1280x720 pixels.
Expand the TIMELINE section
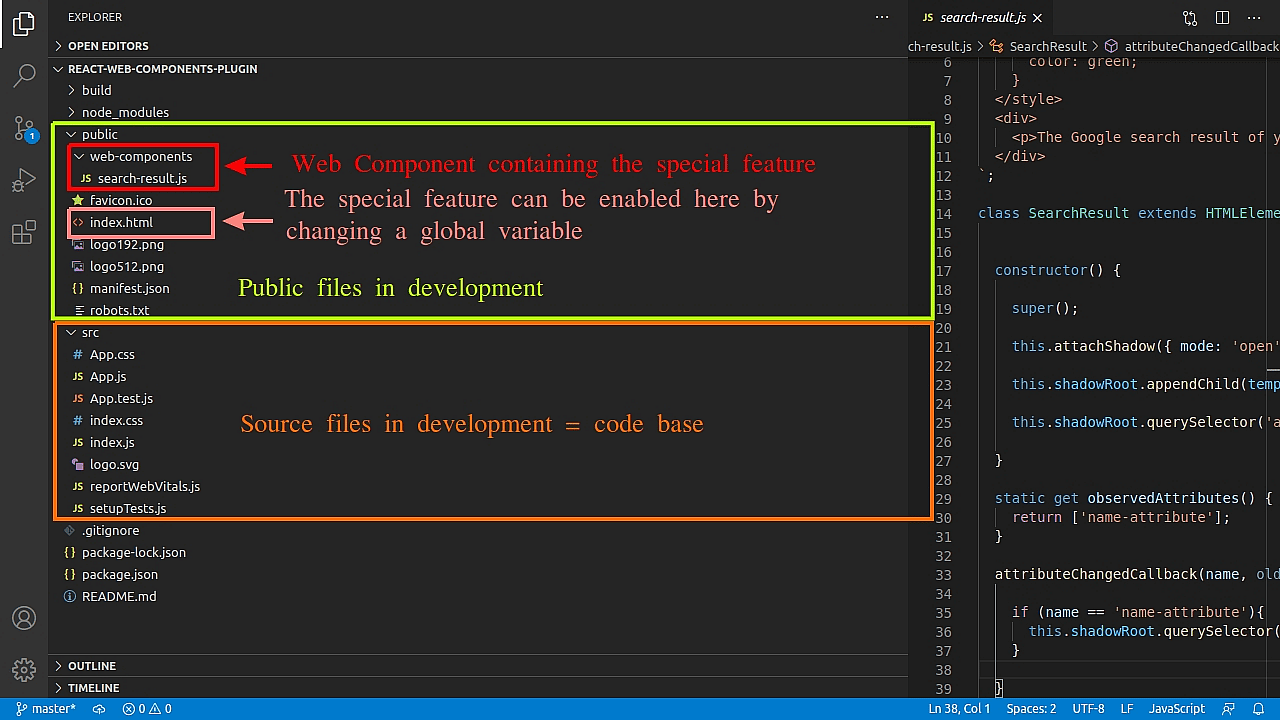click(92, 687)
